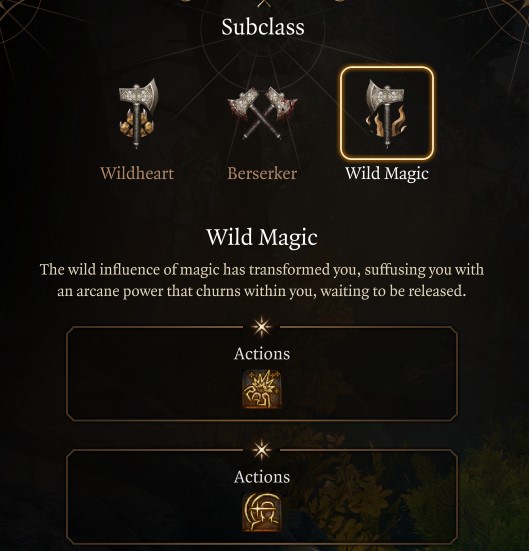
Task: Choose the Wildheart subclass label
Action: point(137,174)
